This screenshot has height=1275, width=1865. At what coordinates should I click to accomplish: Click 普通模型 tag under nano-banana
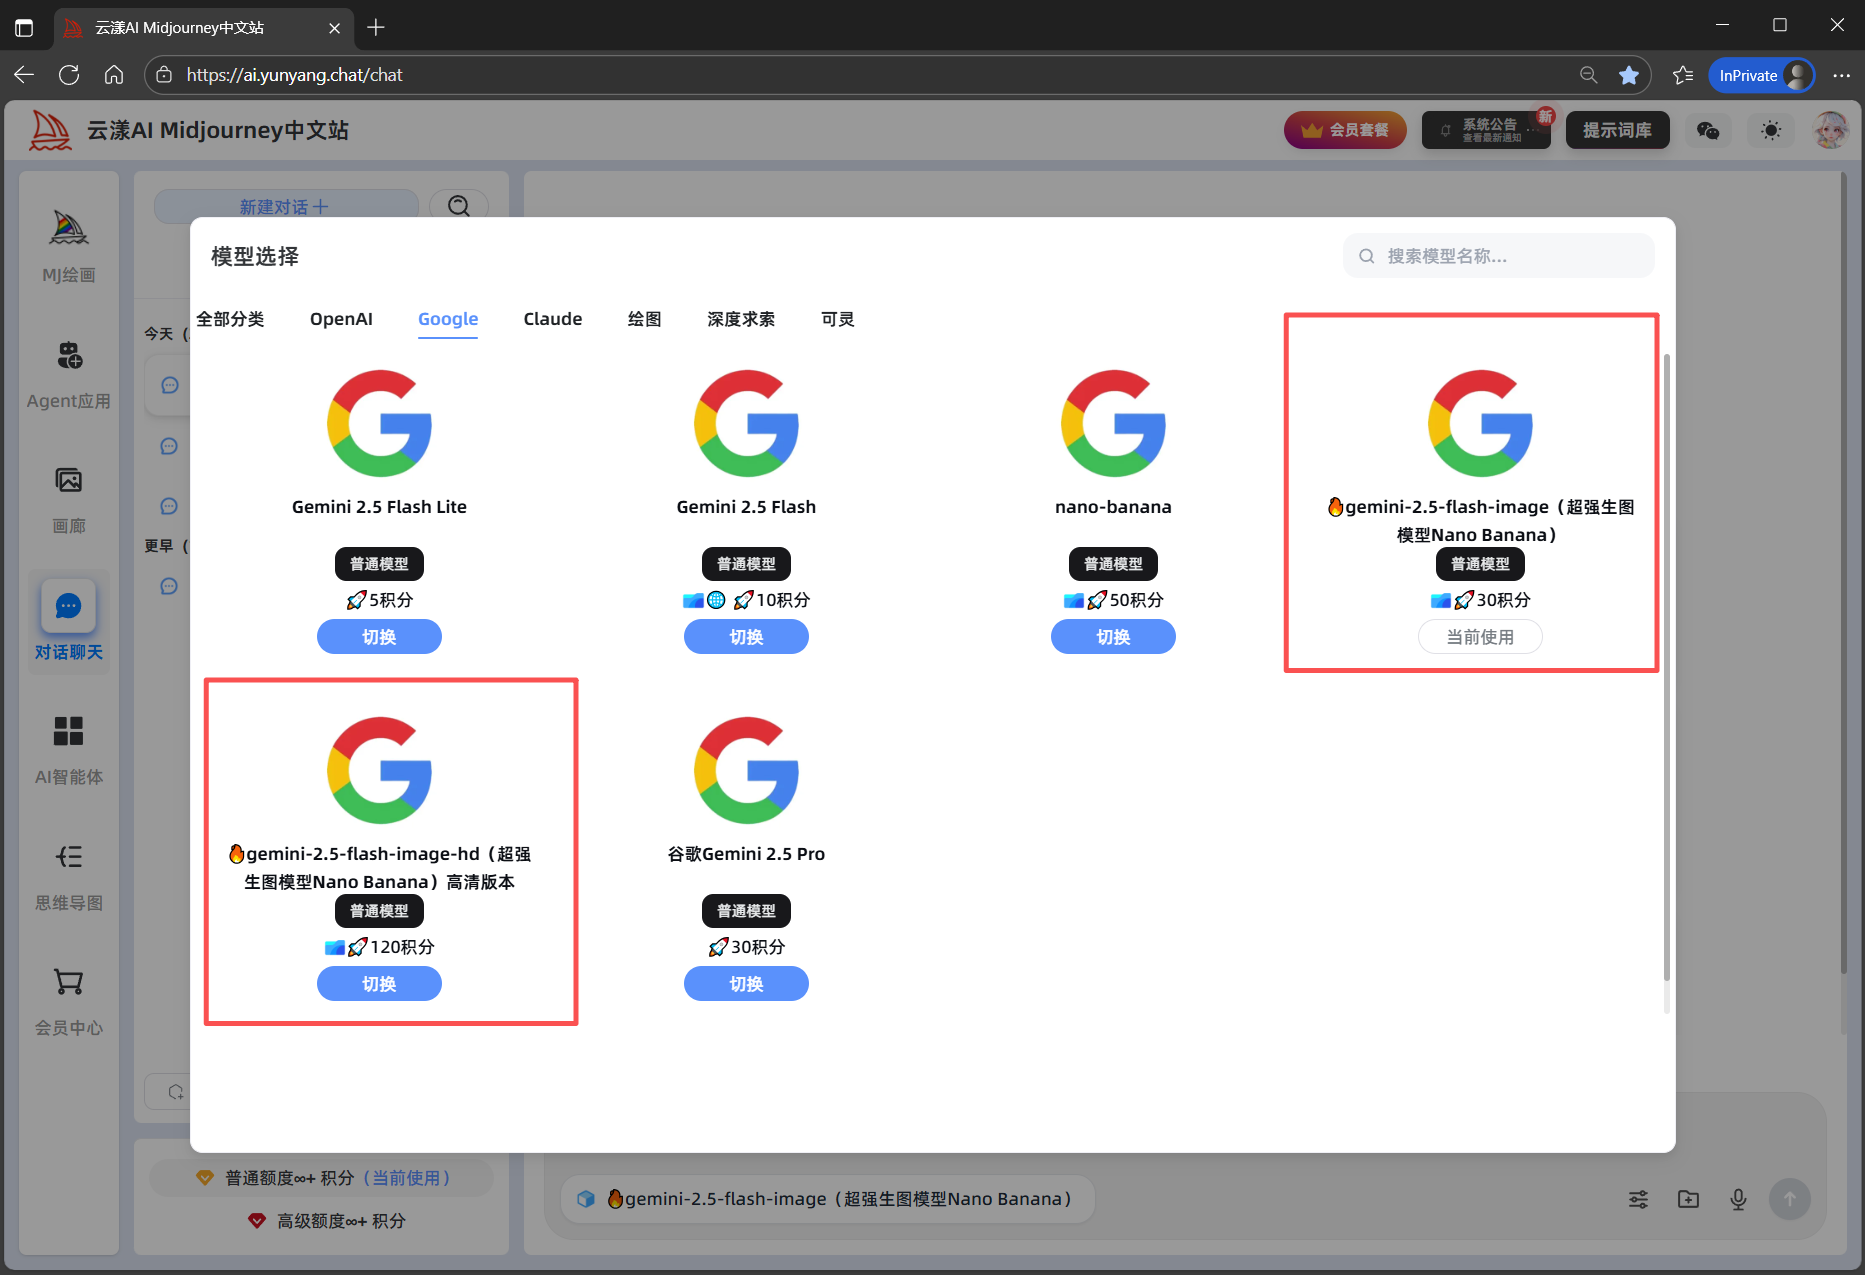pos(1113,564)
